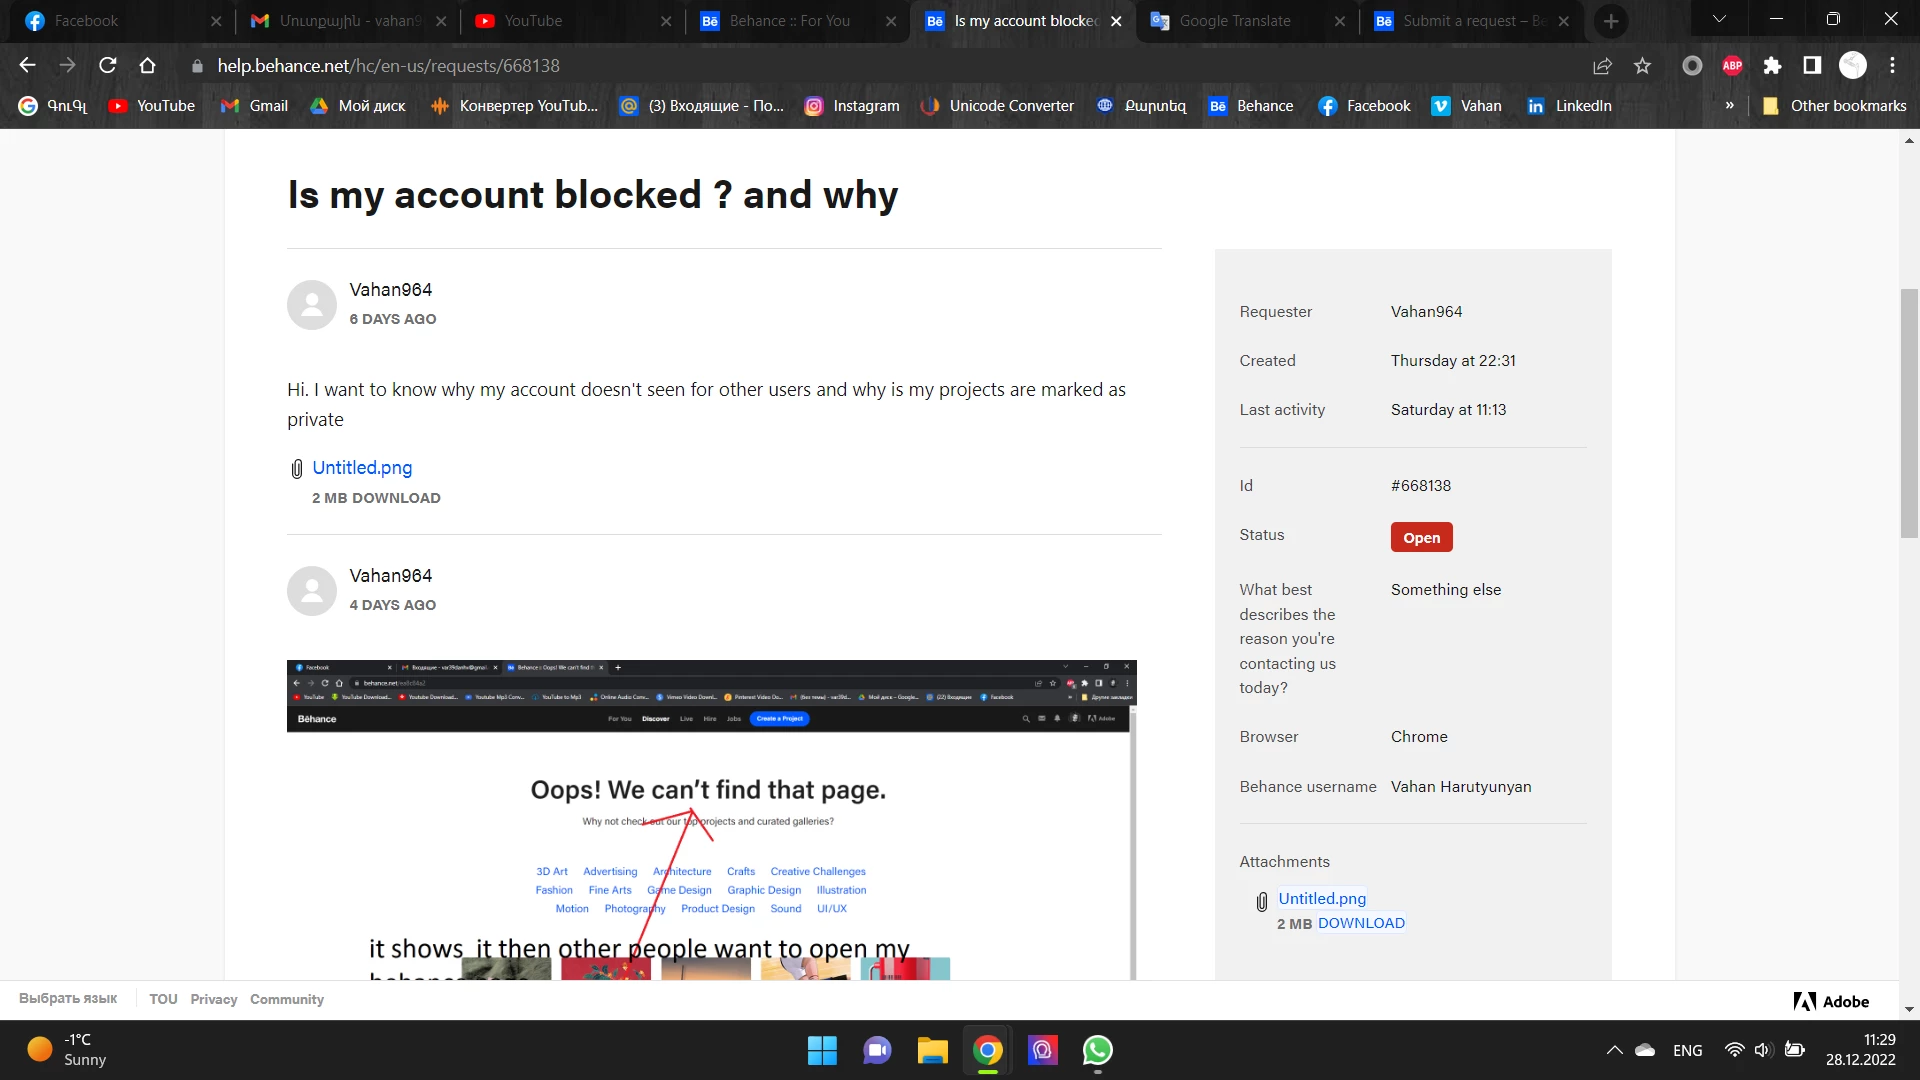Image resolution: width=1920 pixels, height=1080 pixels.
Task: Open File Explorer from the taskbar
Action: pos(932,1050)
